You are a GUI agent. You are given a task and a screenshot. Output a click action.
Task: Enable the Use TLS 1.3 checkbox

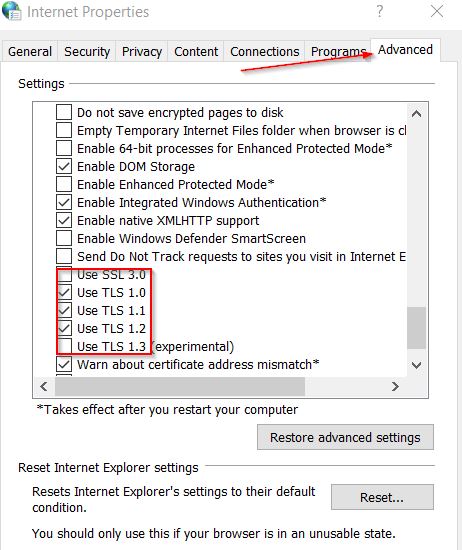[x=64, y=346]
